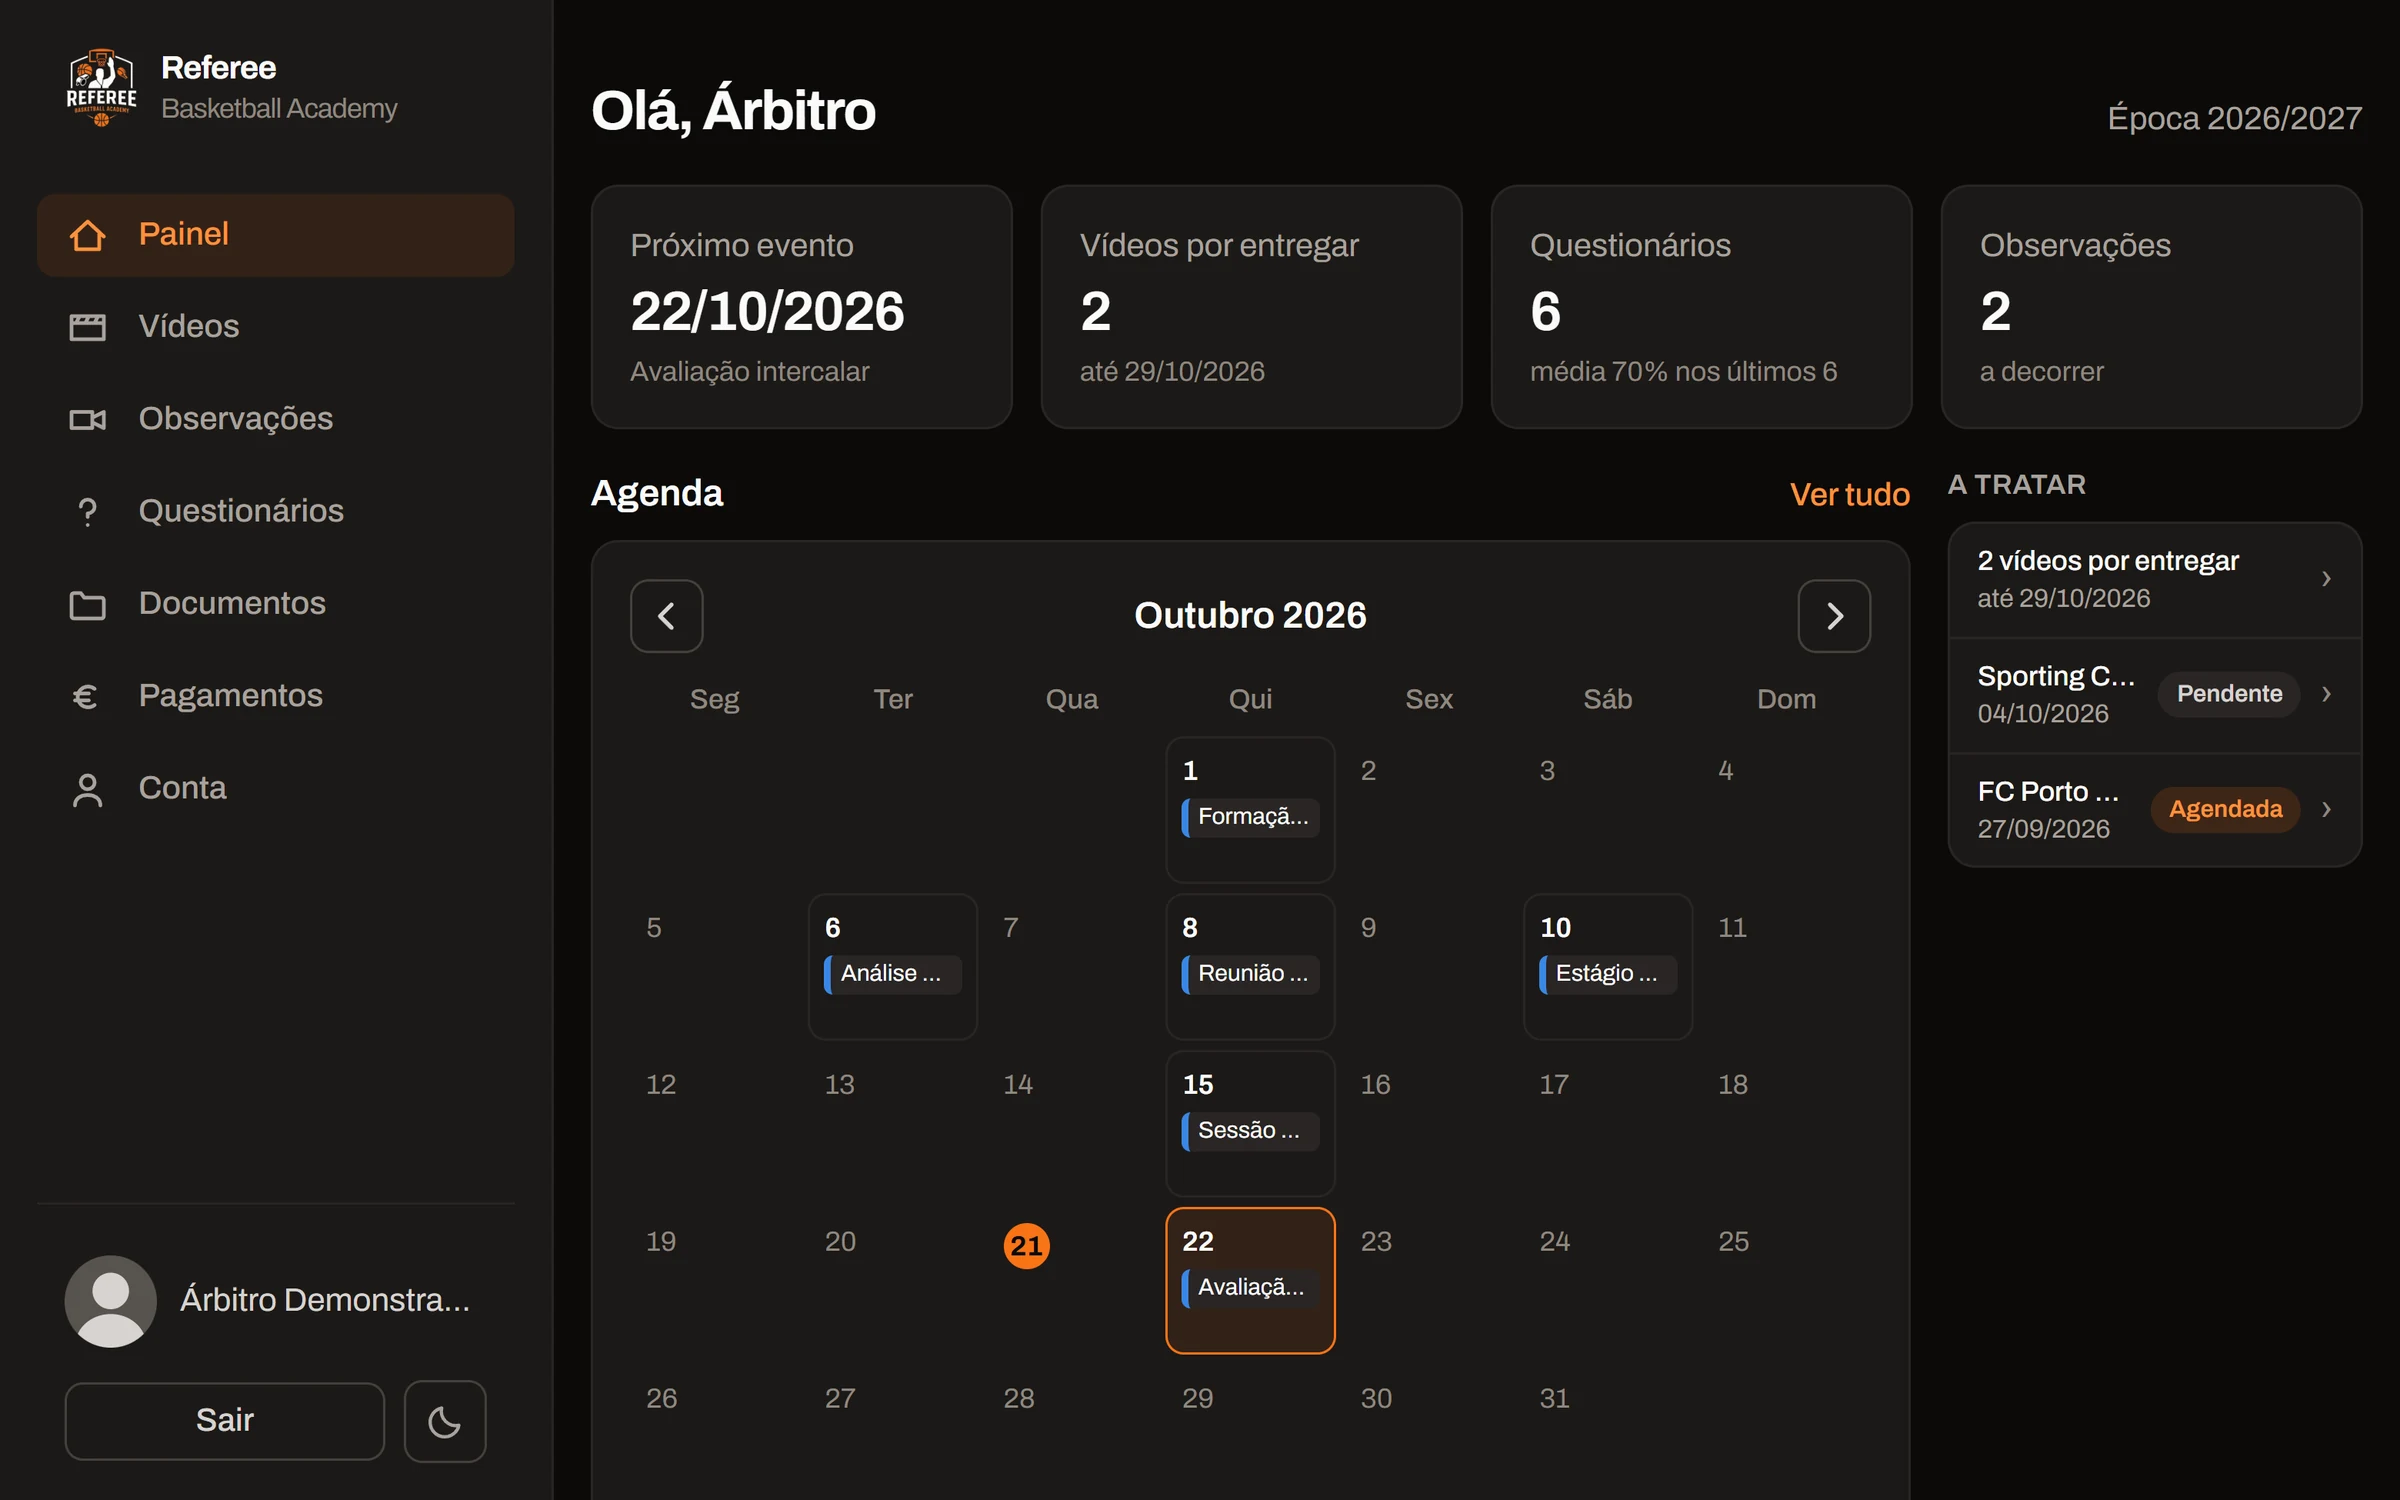Viewport: 2400px width, 1500px height.
Task: Click the Documentos folder icon
Action: click(x=88, y=604)
